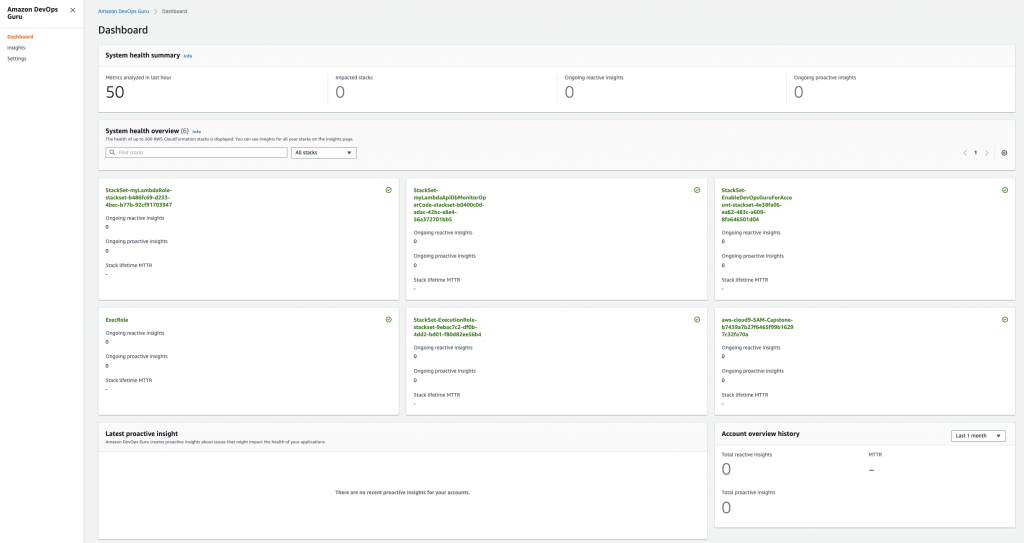Click the magnifier icon in Find stacks
The image size is (1024, 543).
(x=112, y=152)
